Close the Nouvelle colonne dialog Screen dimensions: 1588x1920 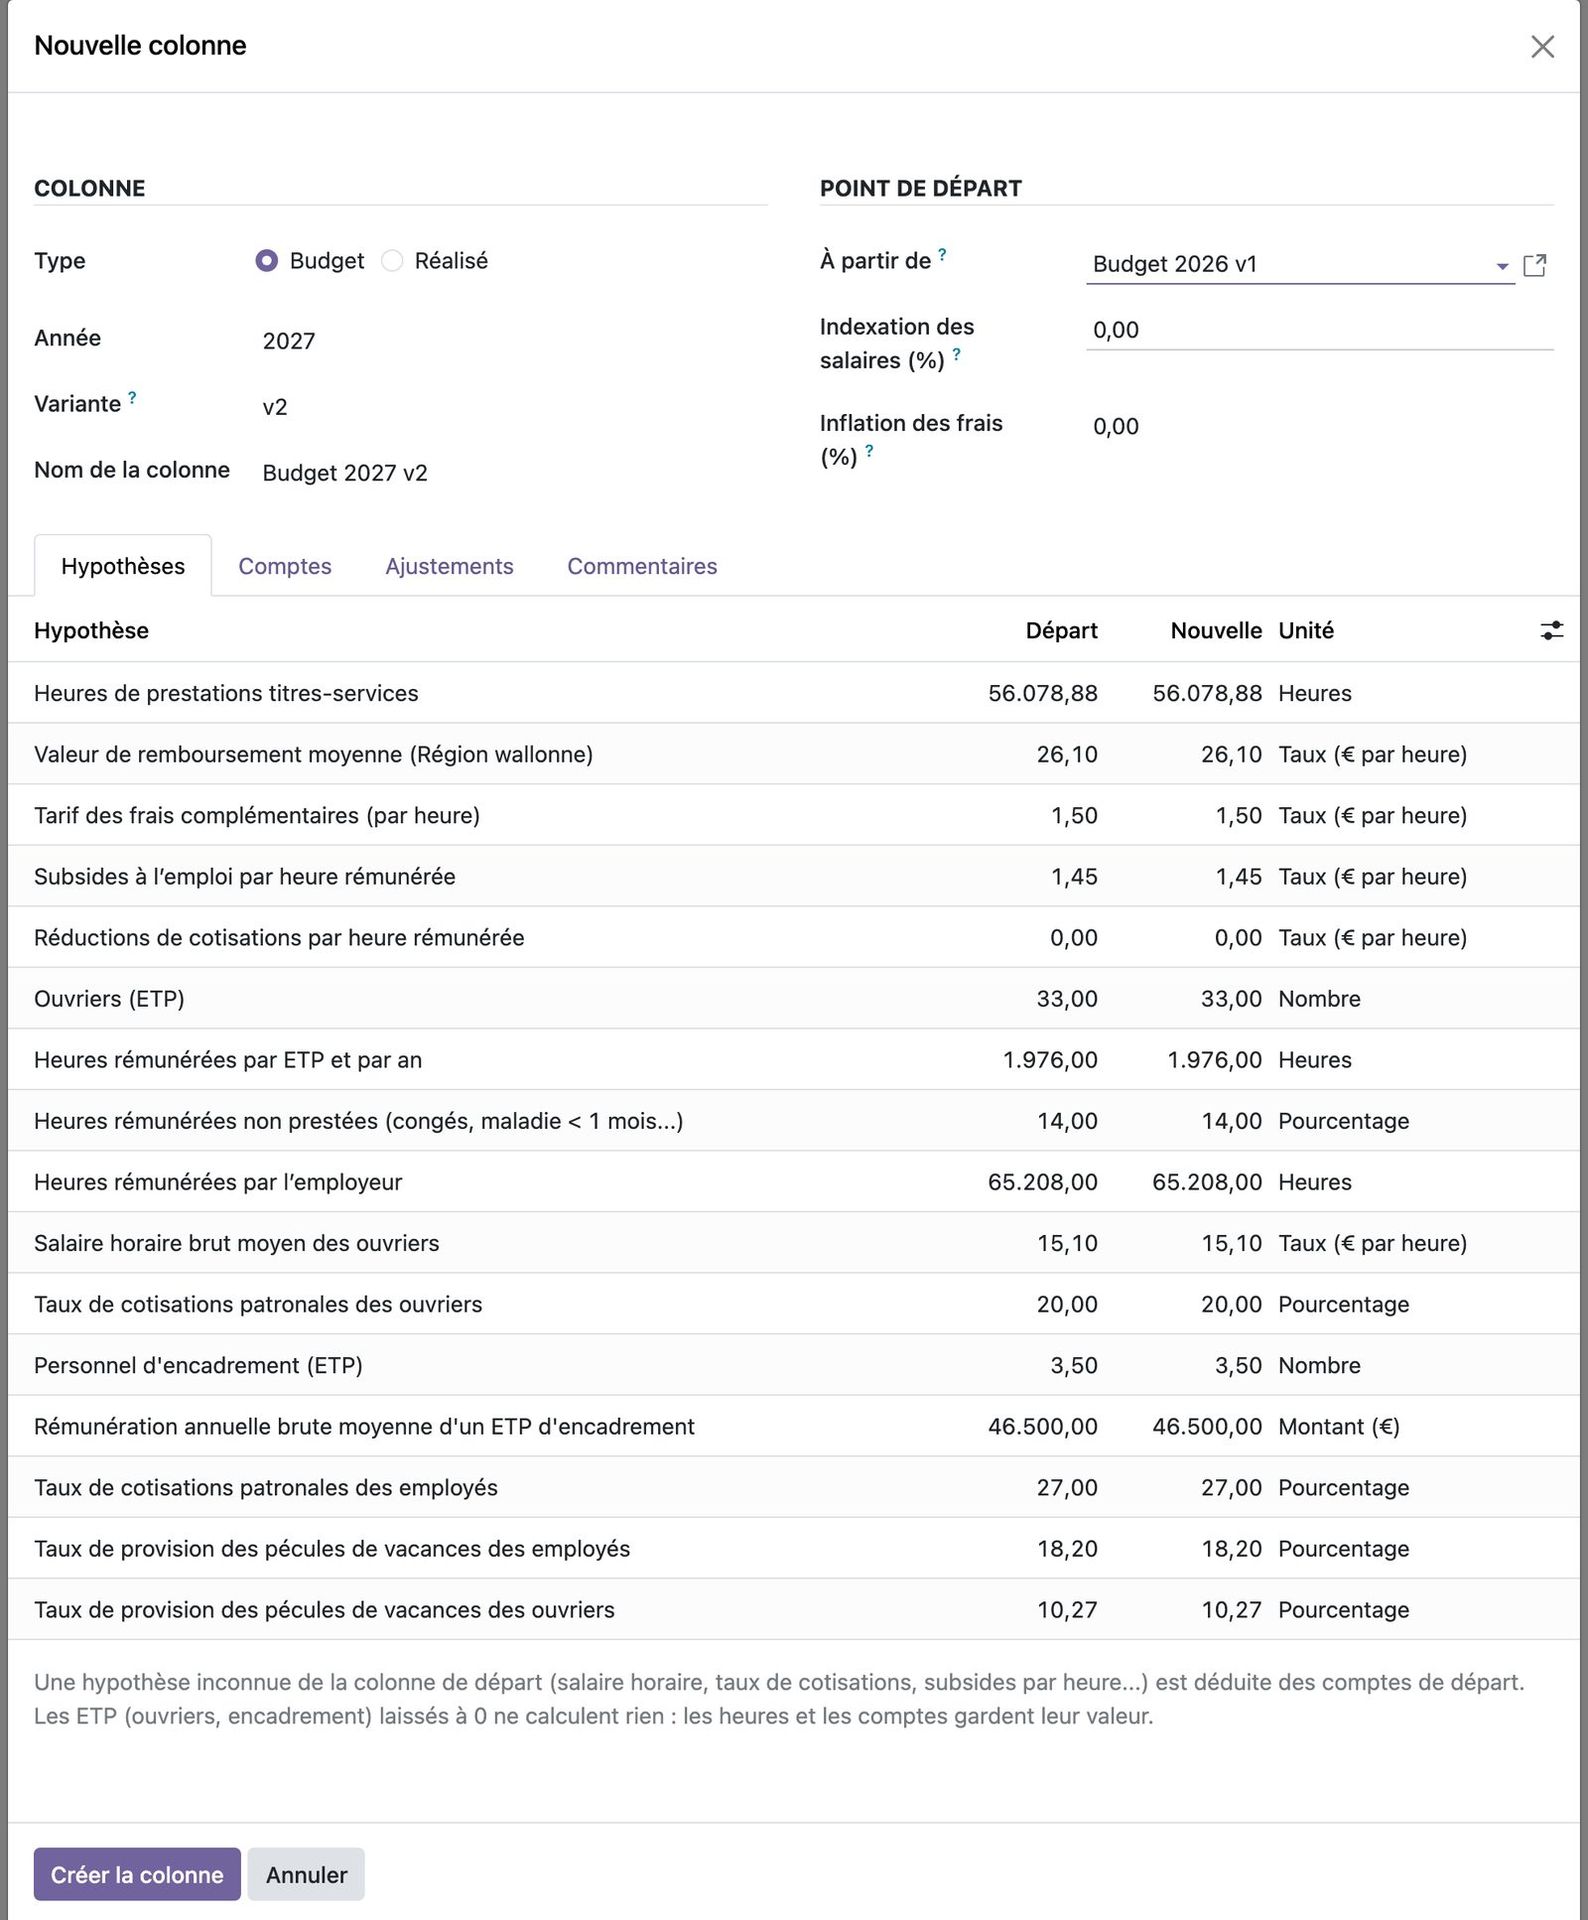[1542, 47]
